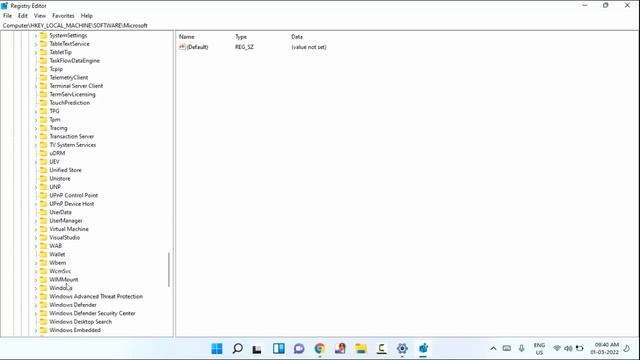Click the registry path address bar
This screenshot has width=640, height=360.
tap(320, 25)
